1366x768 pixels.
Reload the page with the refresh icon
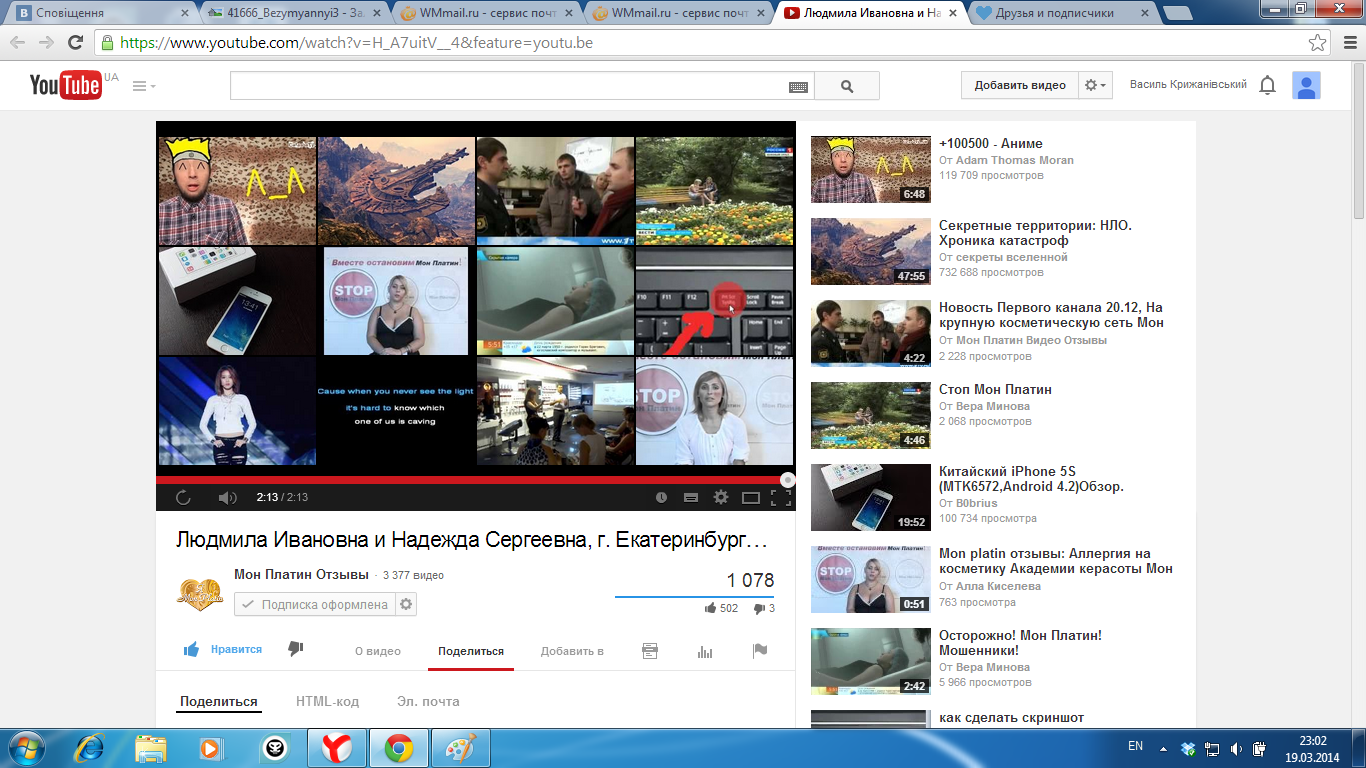click(x=75, y=43)
